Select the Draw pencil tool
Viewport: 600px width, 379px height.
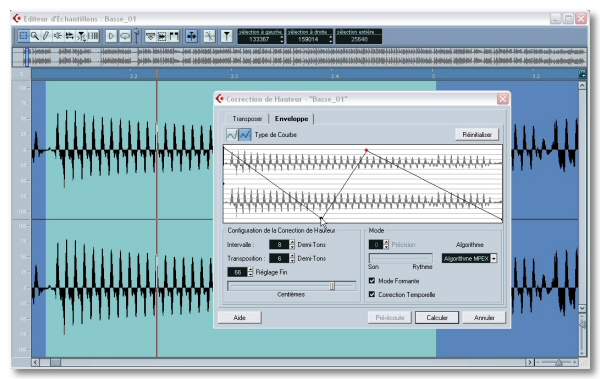coord(46,36)
